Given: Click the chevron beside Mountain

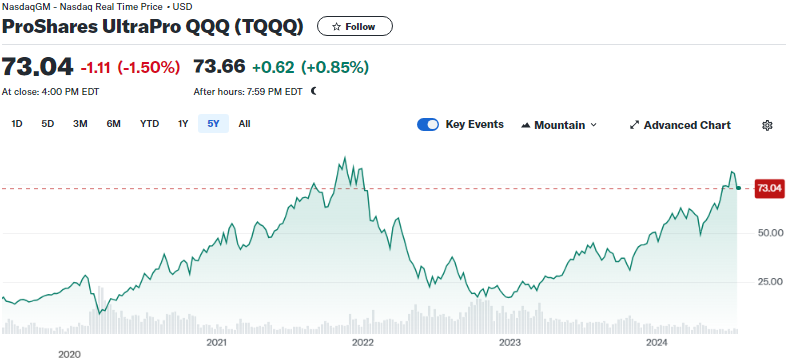Looking at the screenshot, I should click(593, 125).
